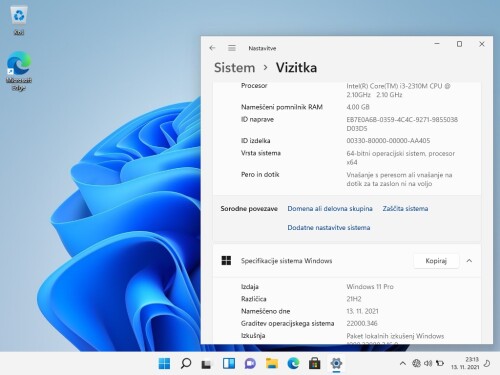The width and height of the screenshot is (500, 375).
Task: Open taskbar Search magnifier
Action: (186, 363)
